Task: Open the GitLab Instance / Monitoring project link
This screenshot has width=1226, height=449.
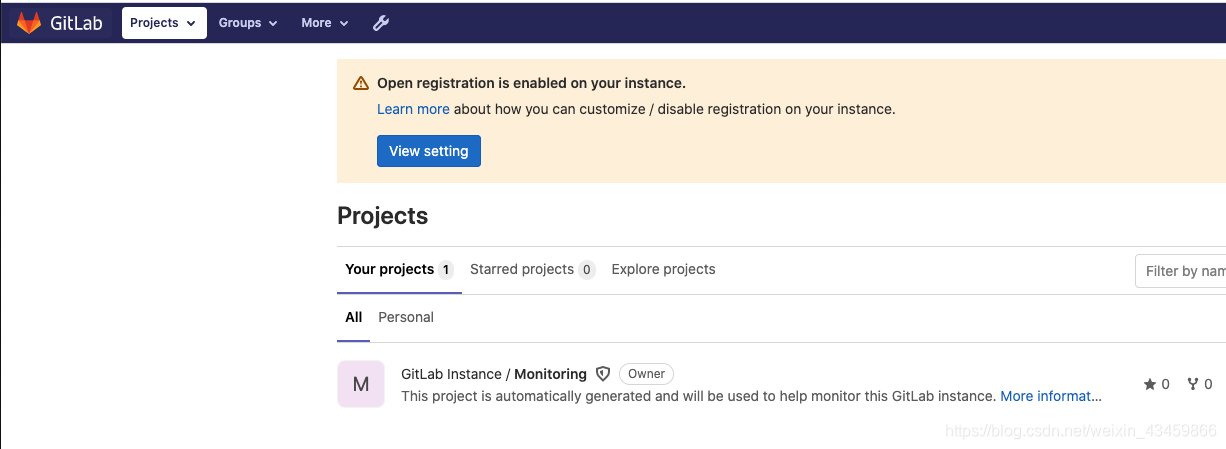Action: pyautogui.click(x=494, y=374)
